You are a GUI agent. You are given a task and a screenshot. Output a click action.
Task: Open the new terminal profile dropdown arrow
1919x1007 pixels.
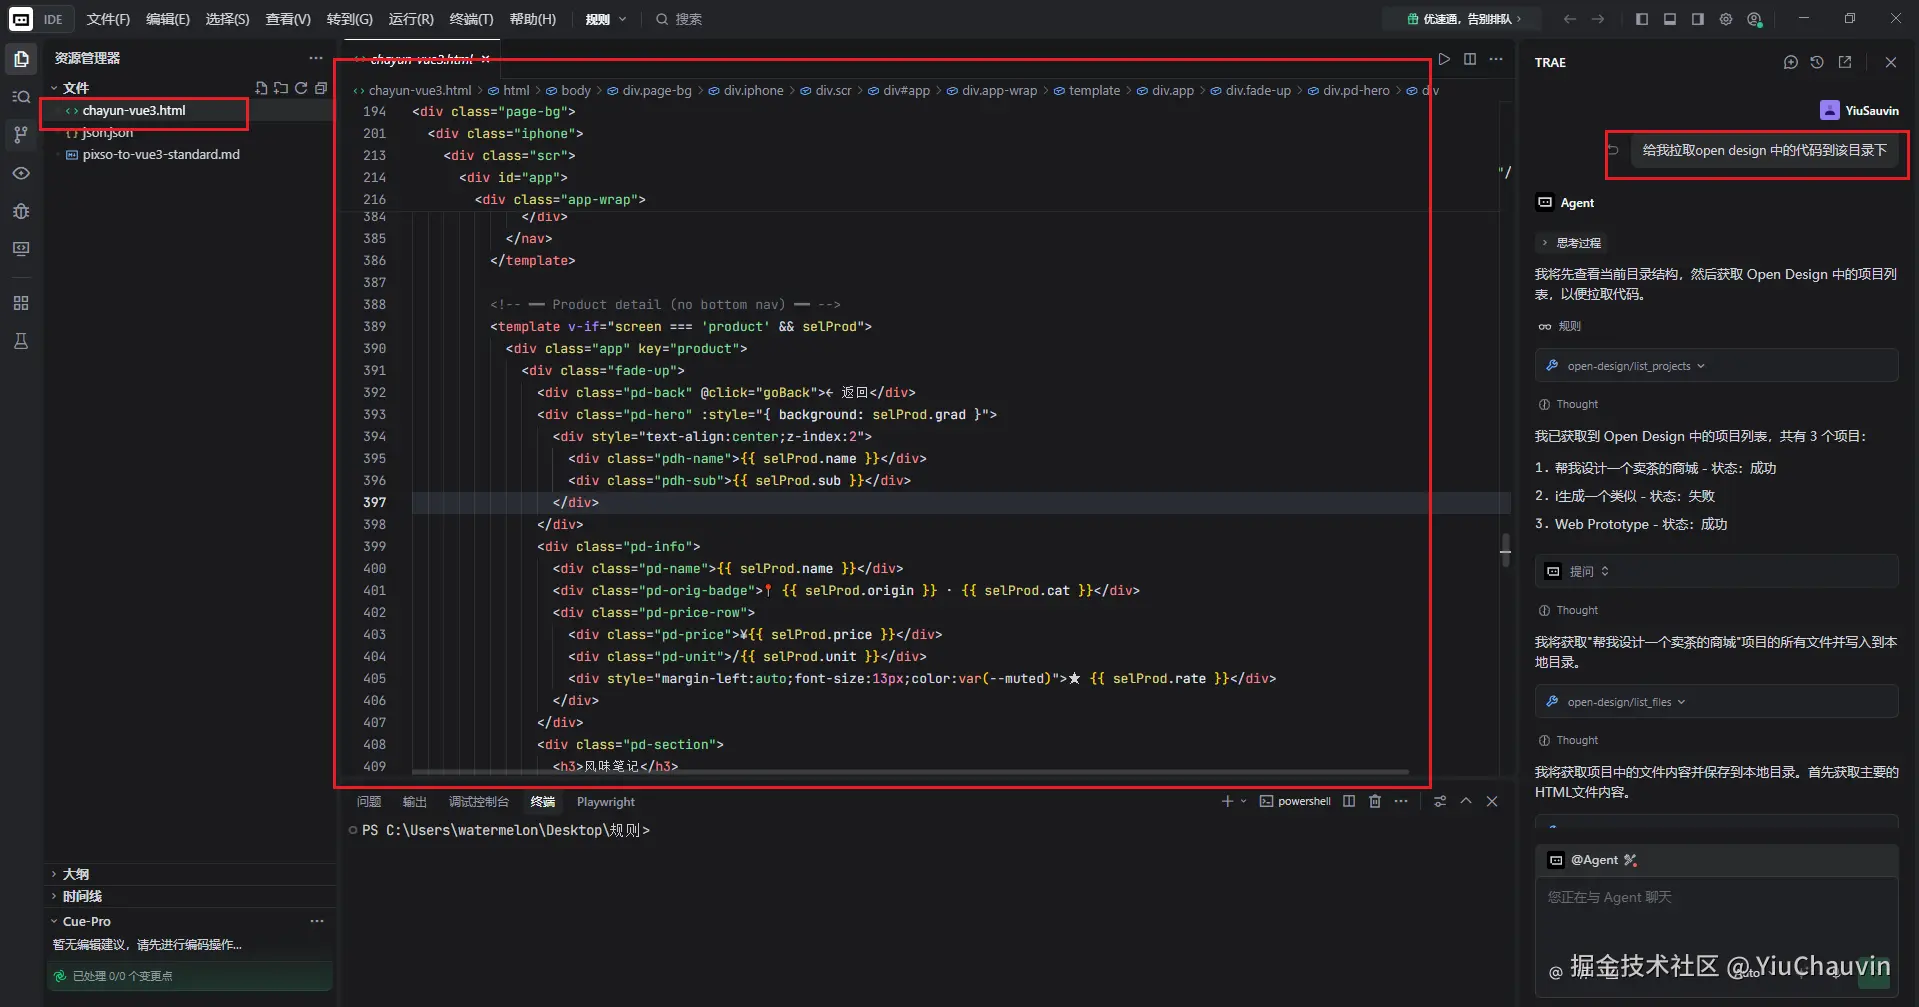pyautogui.click(x=1244, y=801)
